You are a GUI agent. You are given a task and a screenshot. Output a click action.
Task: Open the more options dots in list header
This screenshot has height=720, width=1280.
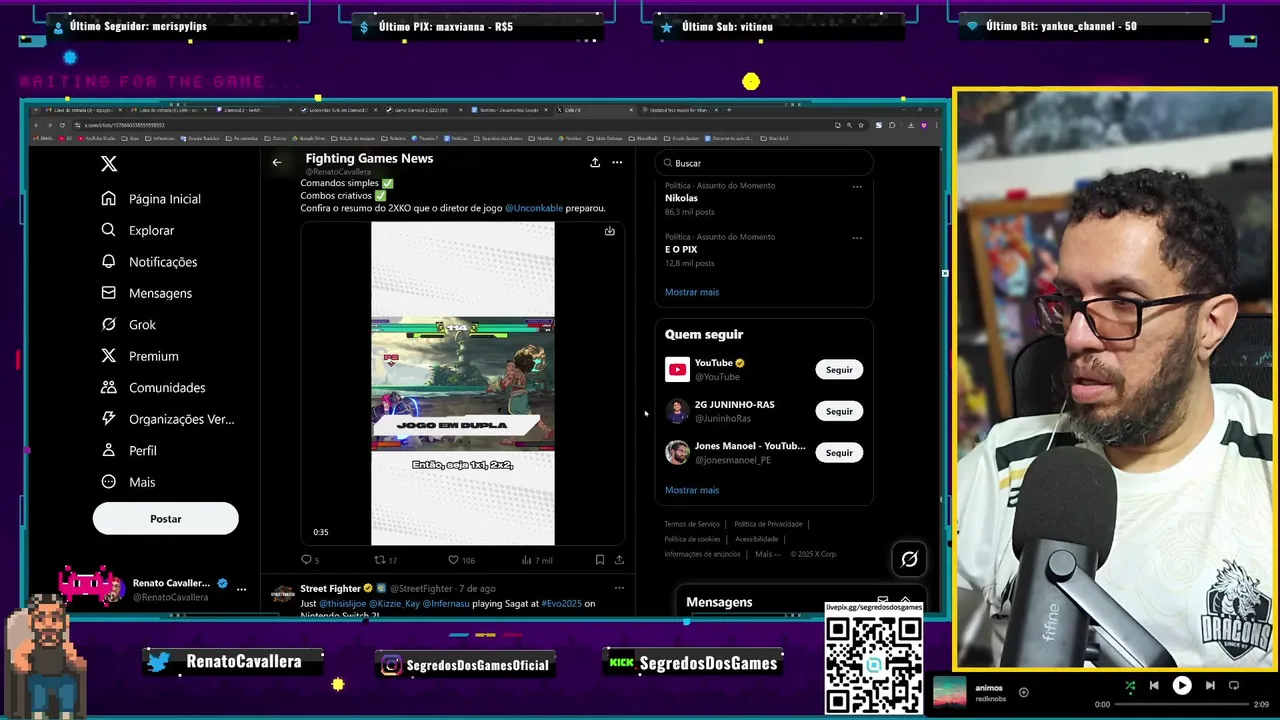617,162
